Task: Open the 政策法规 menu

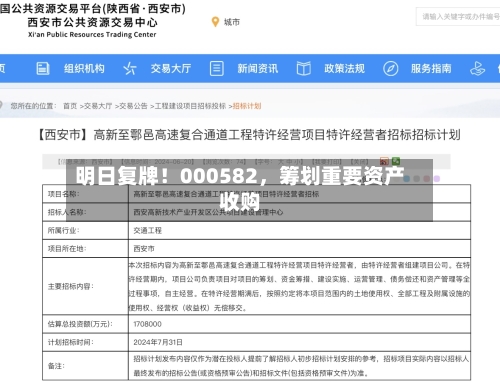Action: tap(344, 69)
